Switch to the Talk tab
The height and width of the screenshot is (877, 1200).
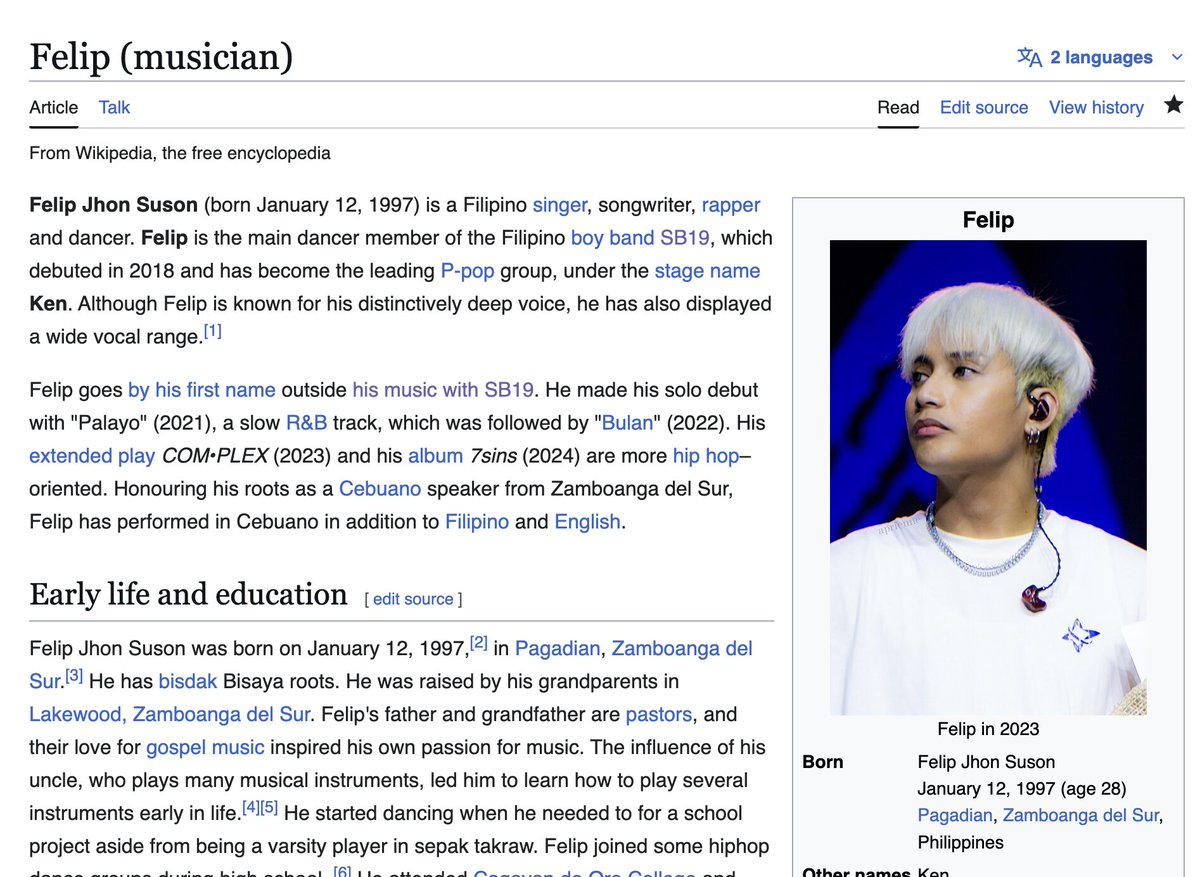(x=113, y=107)
